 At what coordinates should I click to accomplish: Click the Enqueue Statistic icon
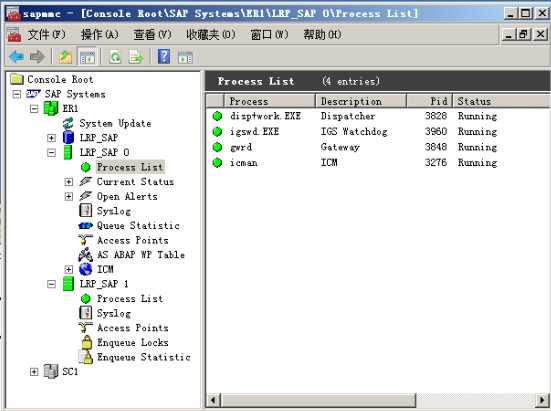[86, 357]
